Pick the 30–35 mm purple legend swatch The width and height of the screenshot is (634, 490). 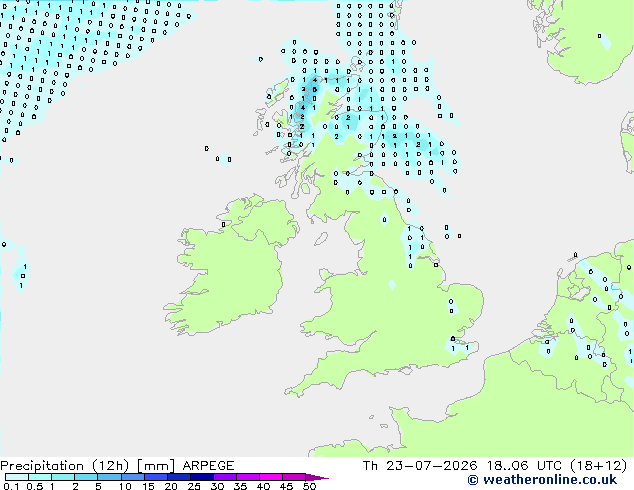(225, 477)
